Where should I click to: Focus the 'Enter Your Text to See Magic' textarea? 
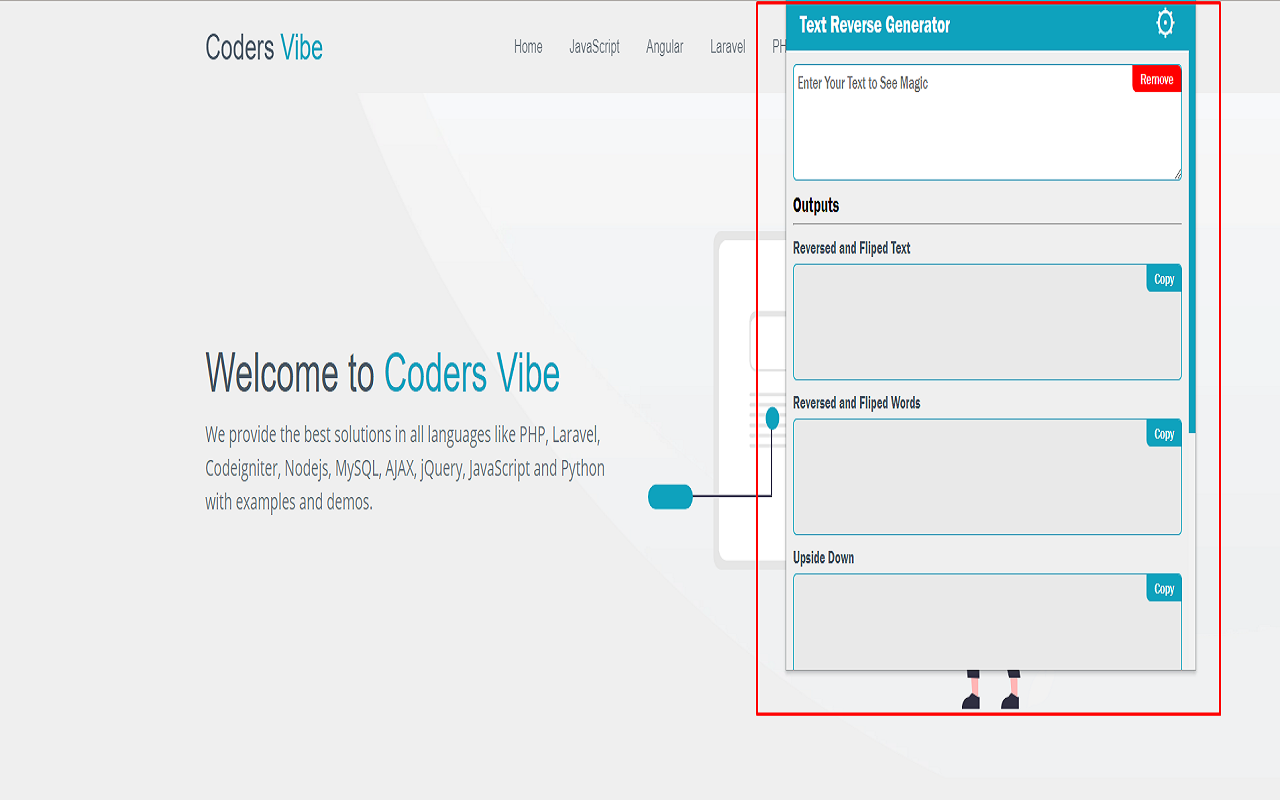click(x=987, y=123)
